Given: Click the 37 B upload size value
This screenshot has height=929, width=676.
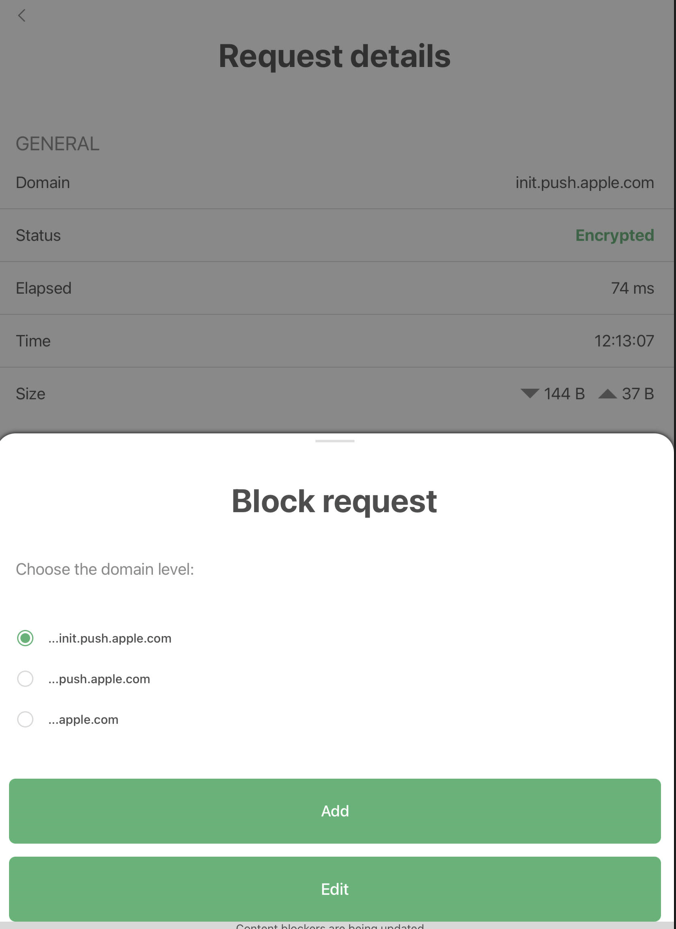Looking at the screenshot, I should pos(638,394).
